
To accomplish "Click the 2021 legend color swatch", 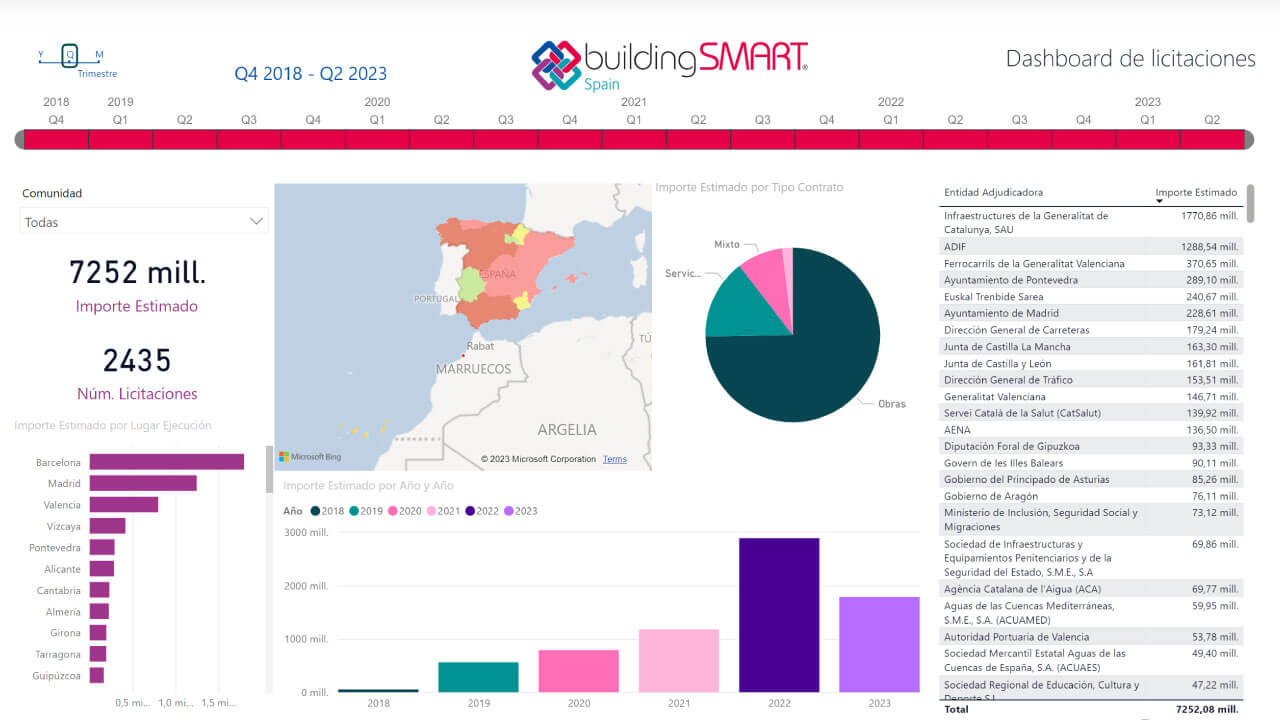I will click(431, 511).
